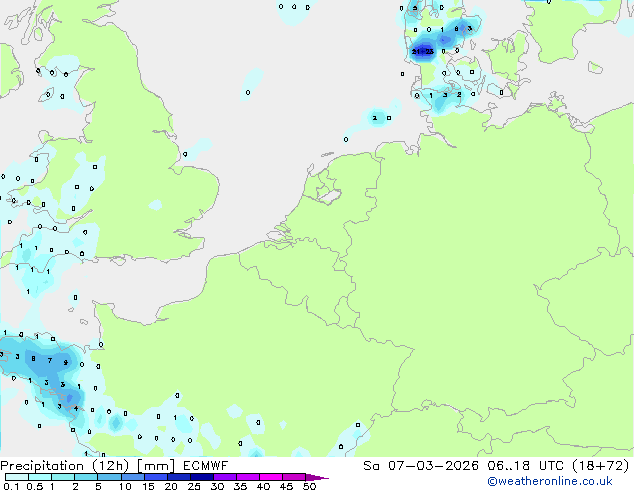The height and width of the screenshot is (490, 634).
Task: Click the 0.1–0.5 mm palest legend swatch
Action: click(17, 477)
